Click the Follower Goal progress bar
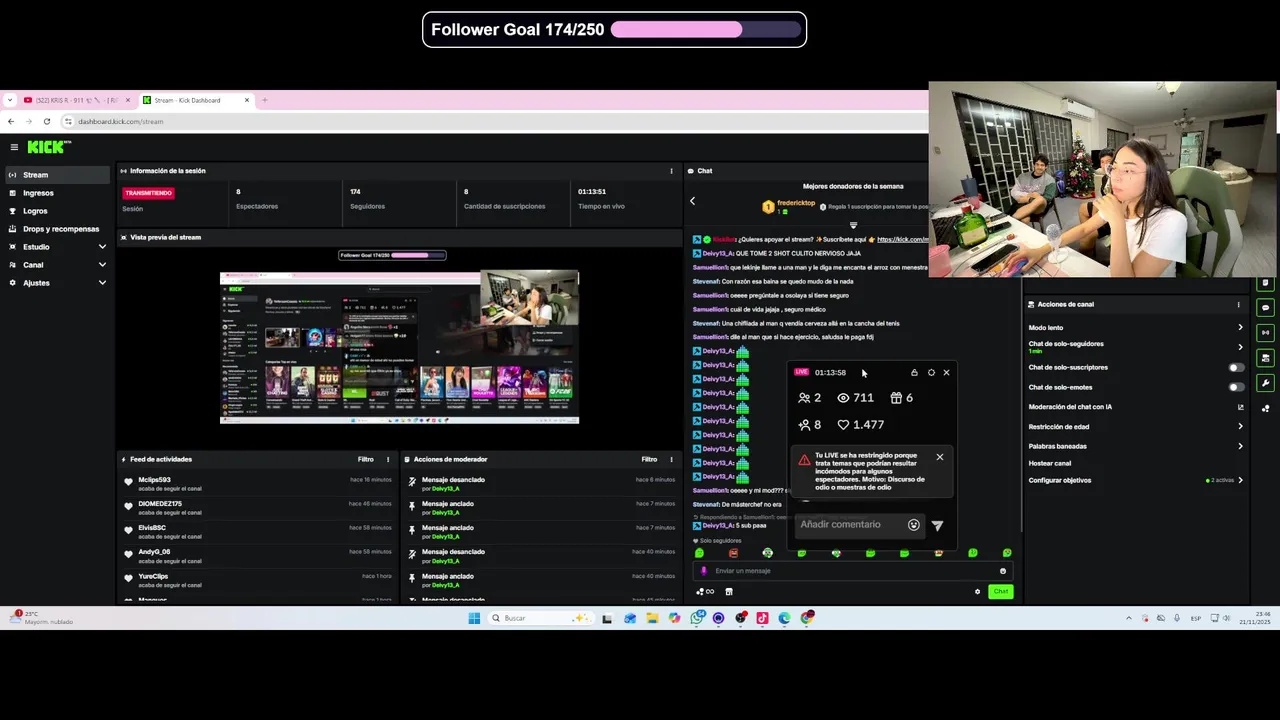Screen dimensions: 1280x720 (x=706, y=30)
